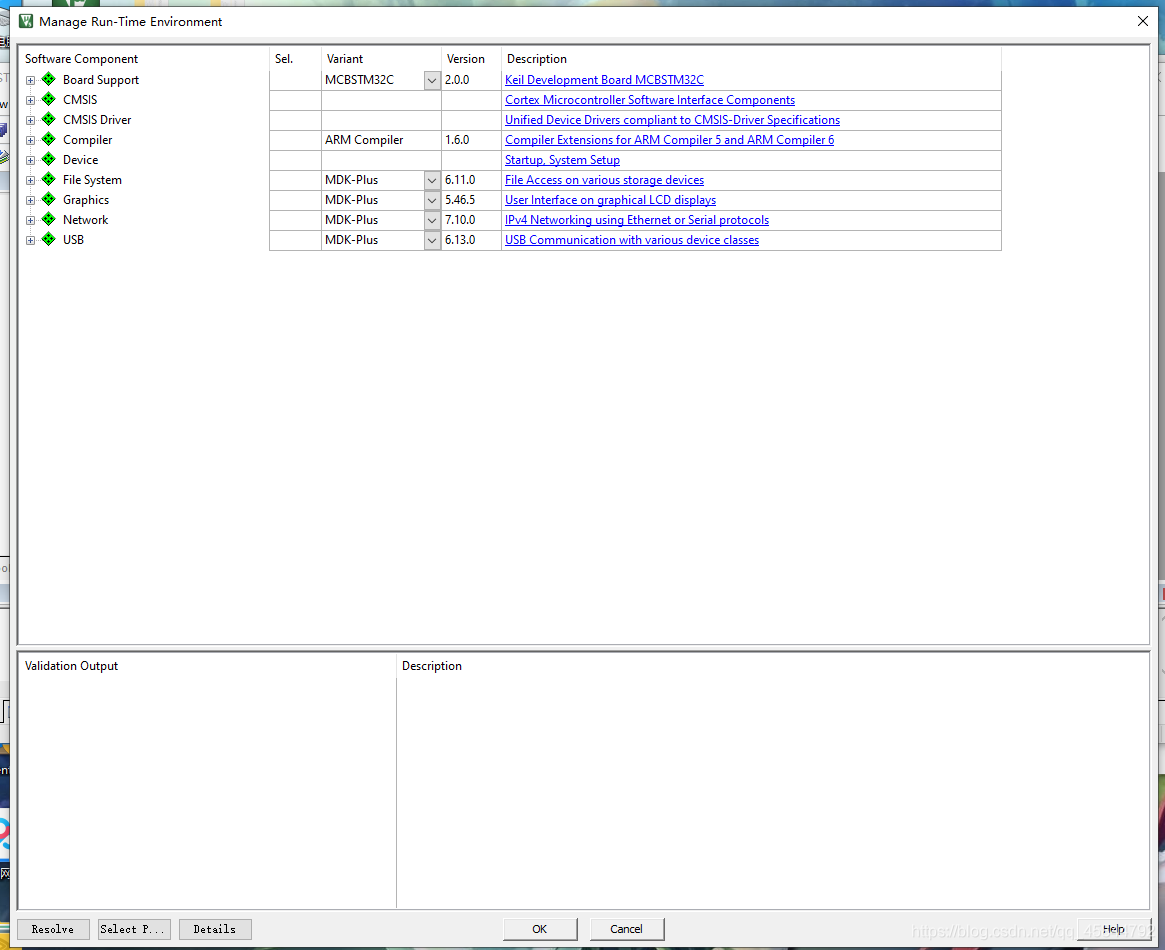Expand the Graphics tree node
1165x950 pixels.
[30, 201]
